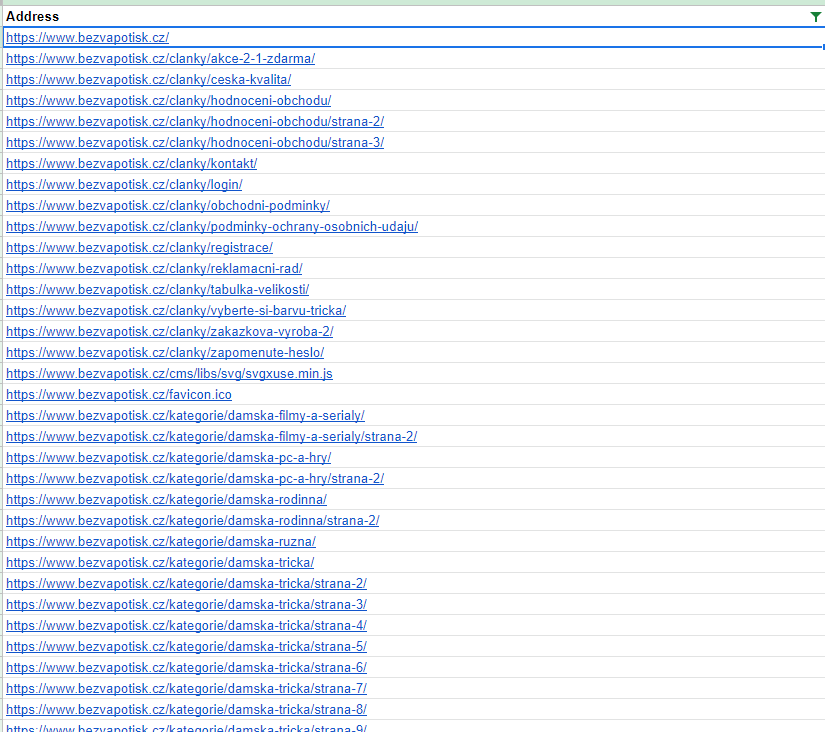Click the podminky-ochrany-osobnich-udaju link
Image resolution: width=825 pixels, height=732 pixels.
click(212, 227)
